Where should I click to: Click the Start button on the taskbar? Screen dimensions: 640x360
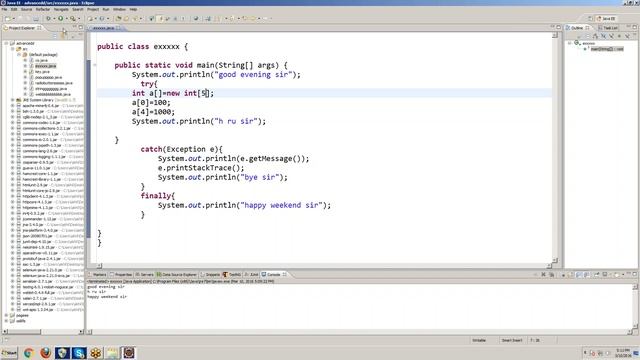pyautogui.click(x=9, y=353)
